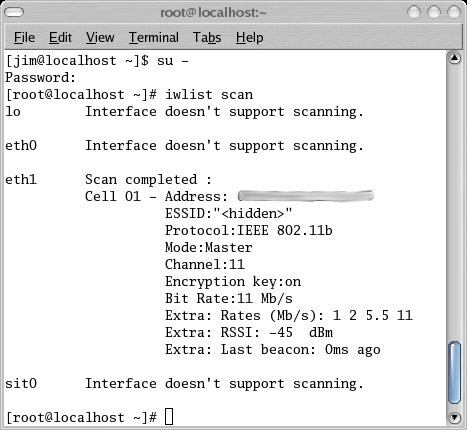Click the ESSID "<hidden>" line
Viewport: 467px width, 430px height.
pos(229,213)
